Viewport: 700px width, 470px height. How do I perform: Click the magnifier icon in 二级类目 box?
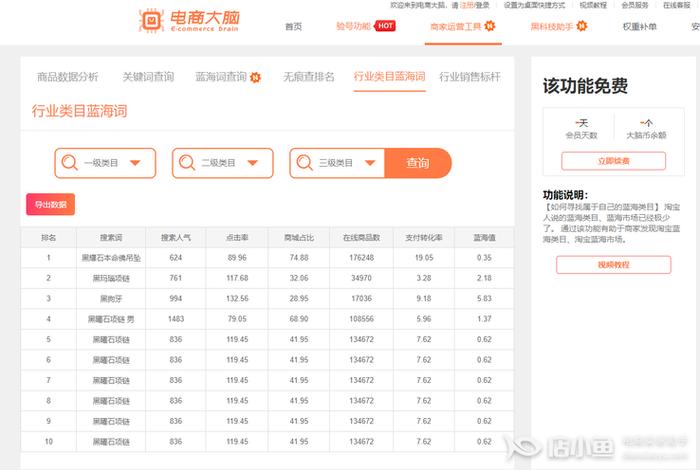pyautogui.click(x=187, y=162)
